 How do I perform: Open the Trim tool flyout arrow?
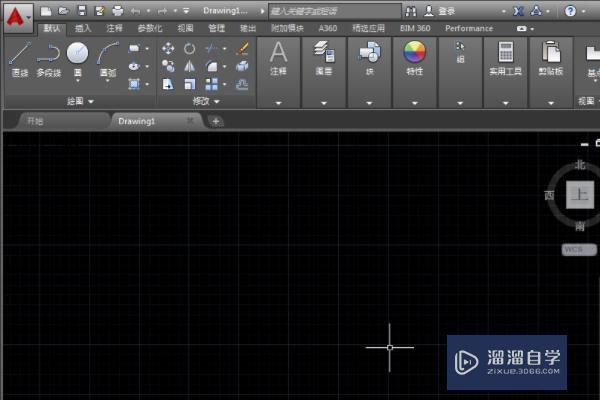pos(225,49)
